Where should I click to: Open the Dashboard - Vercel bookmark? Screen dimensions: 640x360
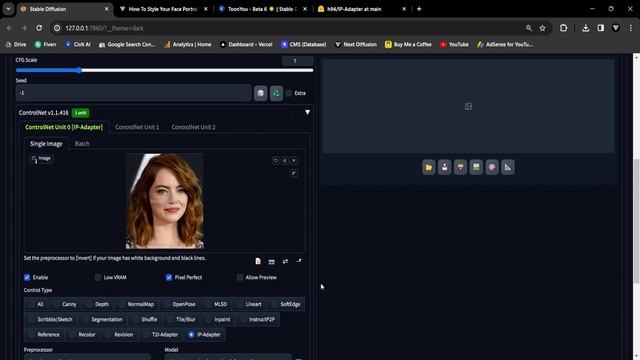[x=246, y=44]
